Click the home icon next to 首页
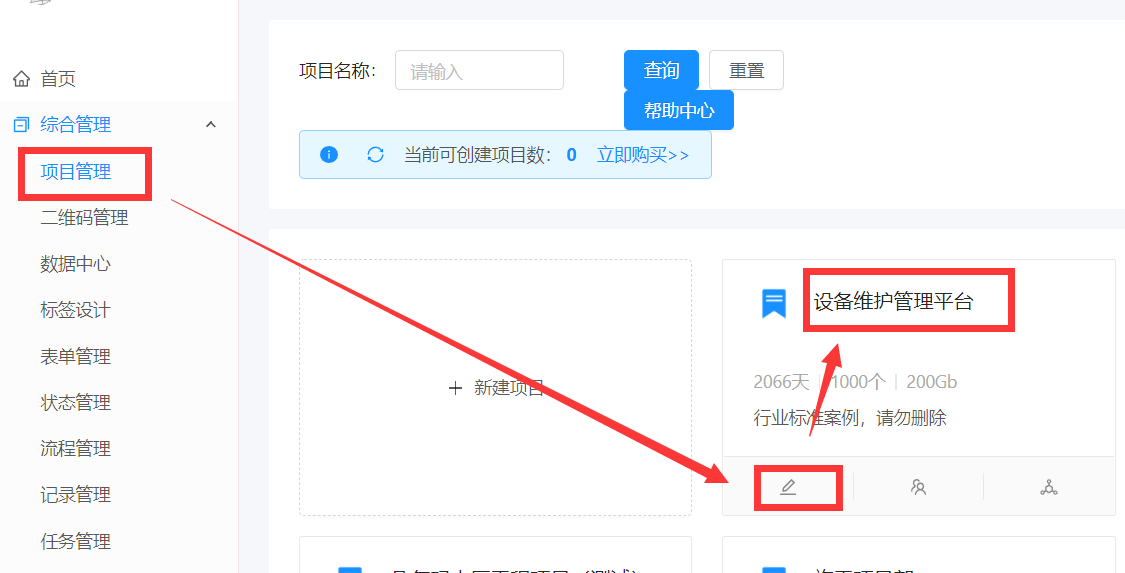 (x=22, y=79)
